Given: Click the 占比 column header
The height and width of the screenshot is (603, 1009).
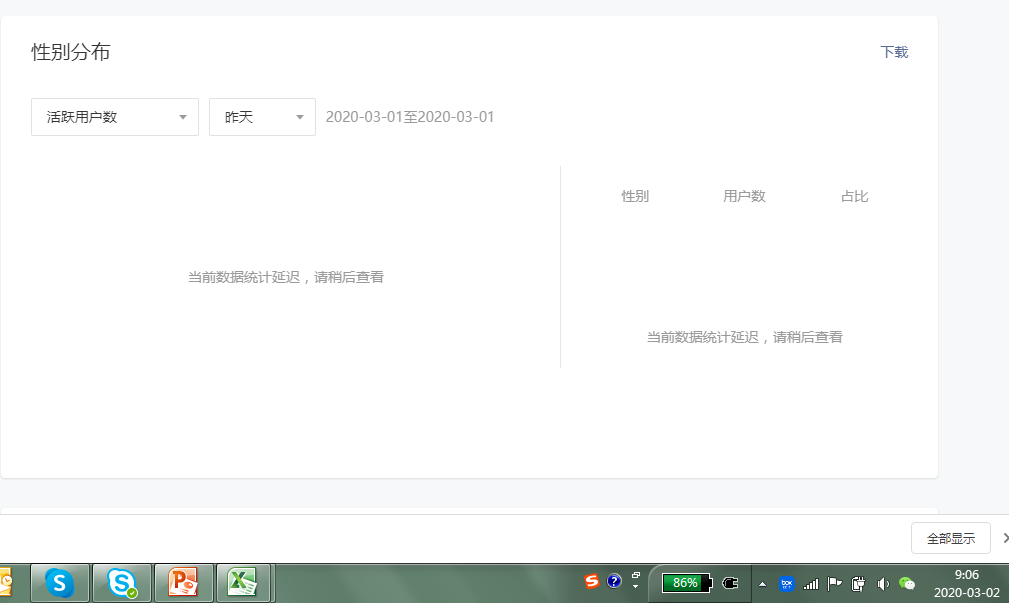Looking at the screenshot, I should 855,196.
